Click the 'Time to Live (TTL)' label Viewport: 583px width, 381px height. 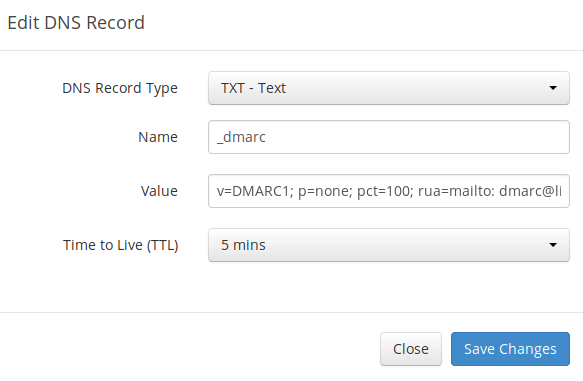120,245
